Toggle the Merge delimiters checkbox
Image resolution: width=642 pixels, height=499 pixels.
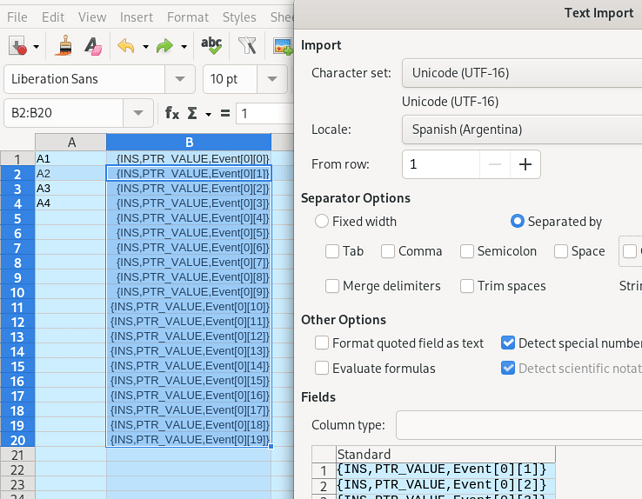(332, 286)
